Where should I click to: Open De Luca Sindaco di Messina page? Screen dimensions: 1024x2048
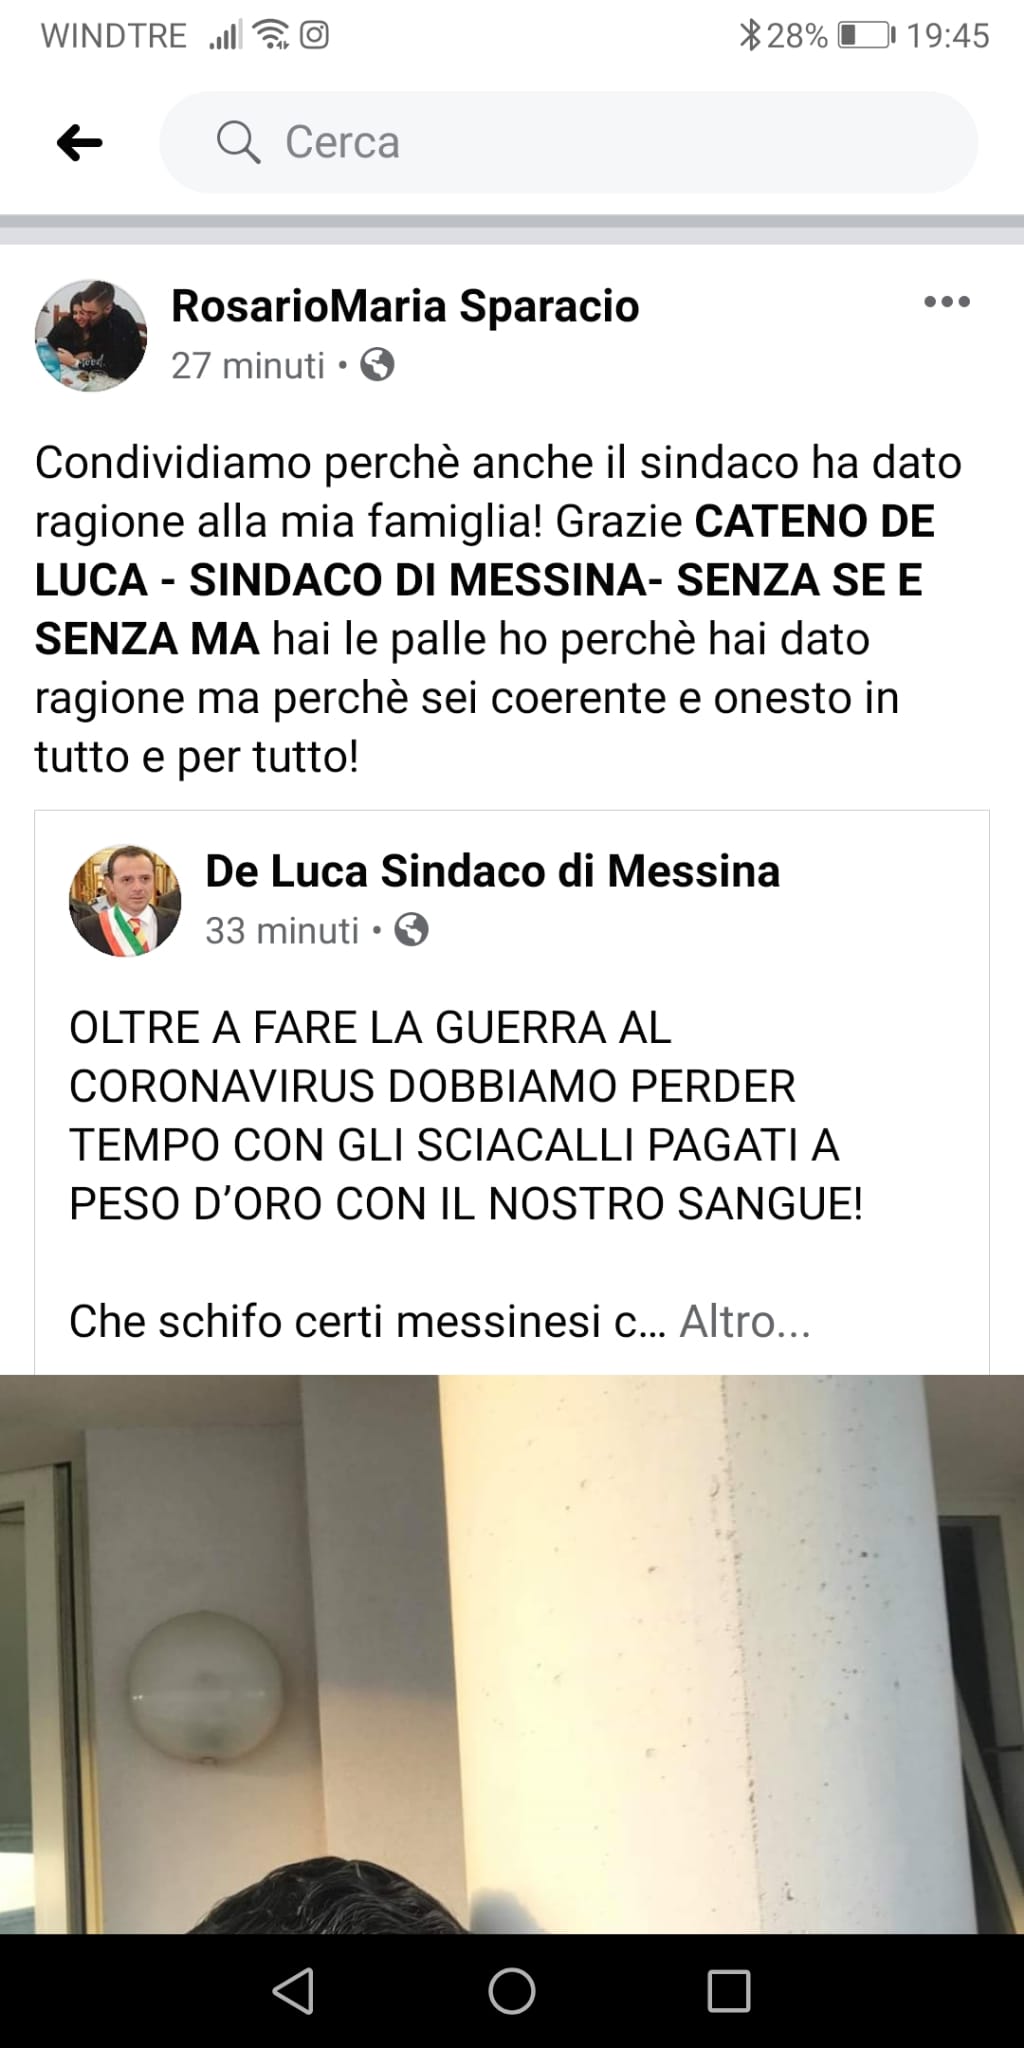tap(492, 871)
